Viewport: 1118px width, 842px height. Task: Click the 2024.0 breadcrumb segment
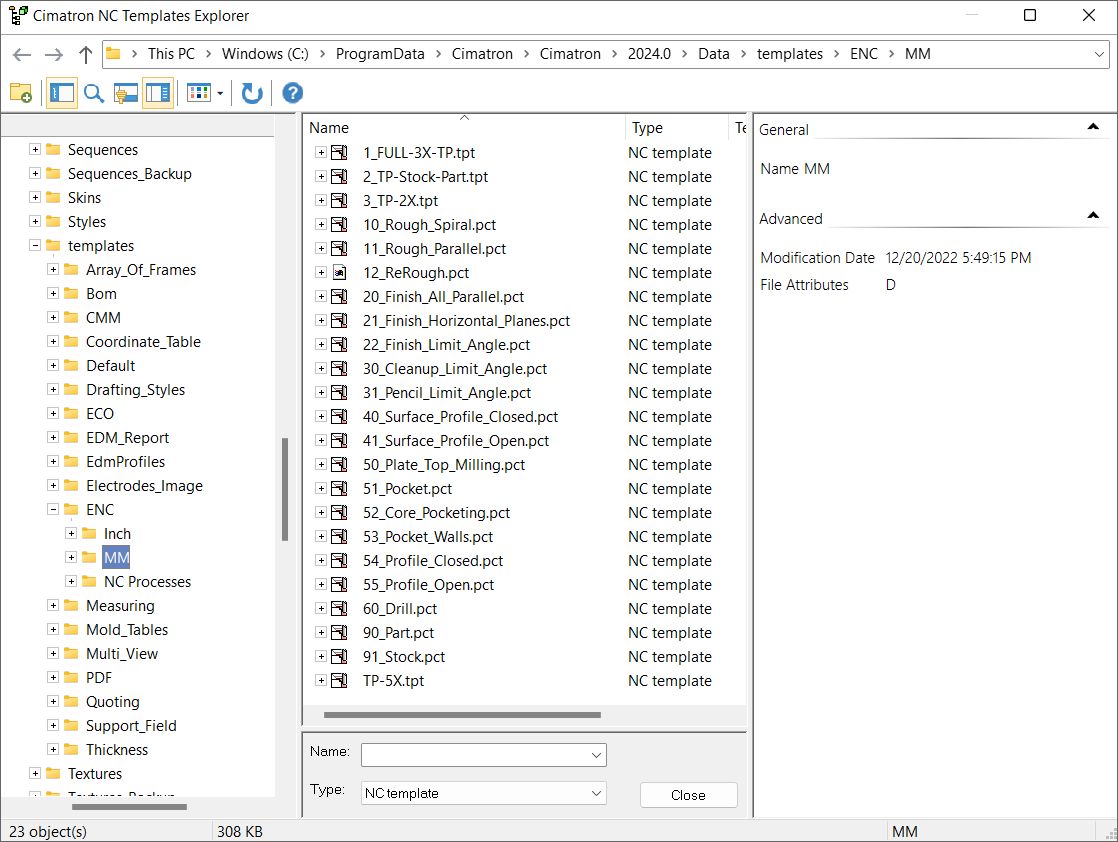tap(649, 54)
